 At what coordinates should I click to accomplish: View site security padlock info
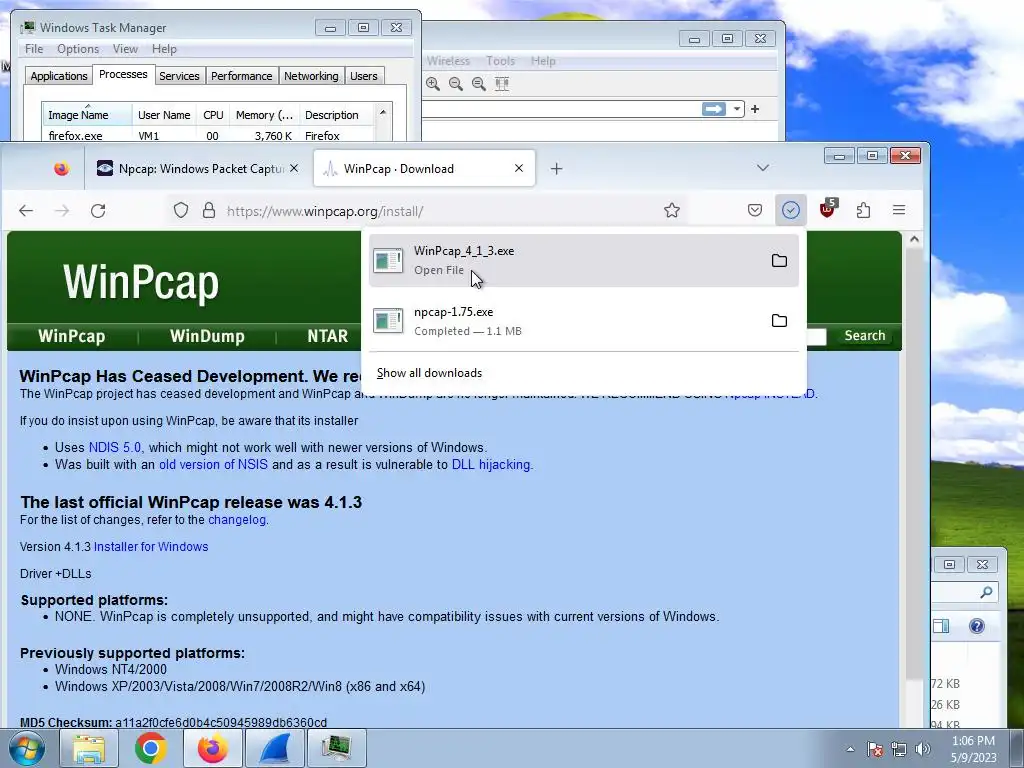[208, 210]
